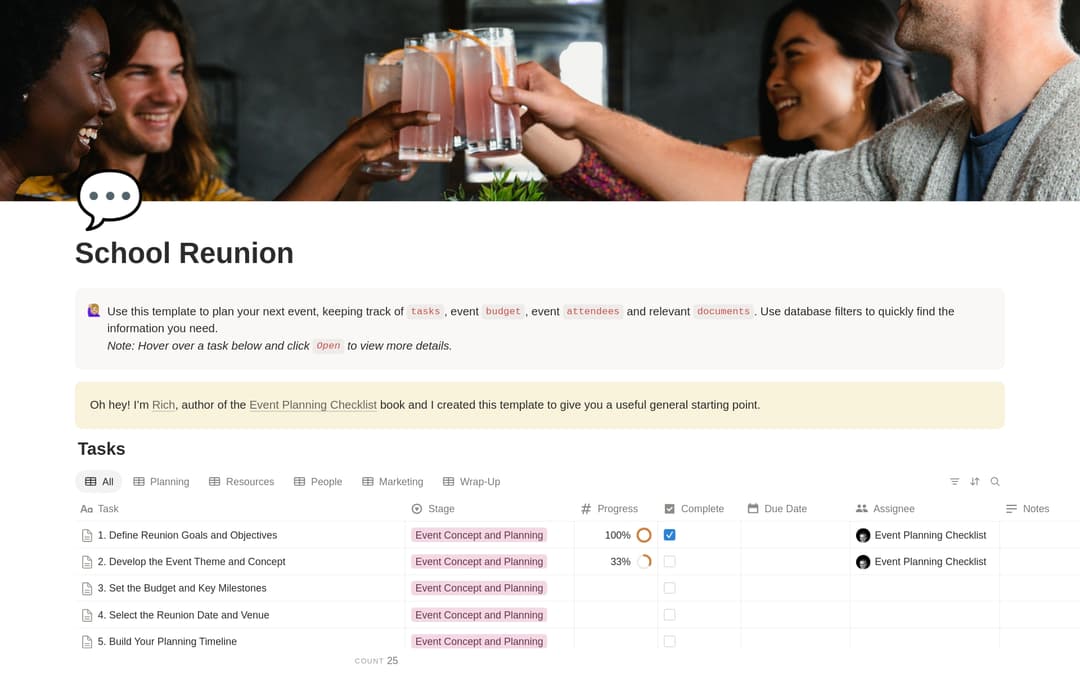Open task 2 Develop the Event Theme
The image size is (1080, 674).
[x=191, y=562]
